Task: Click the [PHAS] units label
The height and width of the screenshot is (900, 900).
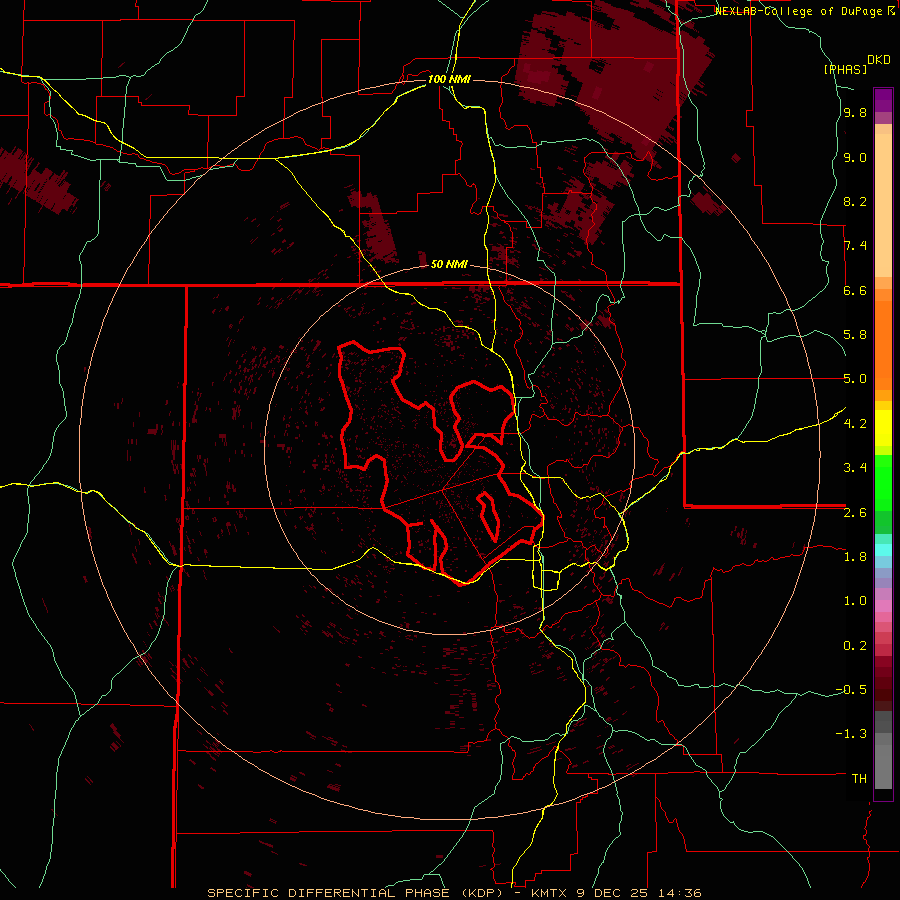Action: click(845, 69)
